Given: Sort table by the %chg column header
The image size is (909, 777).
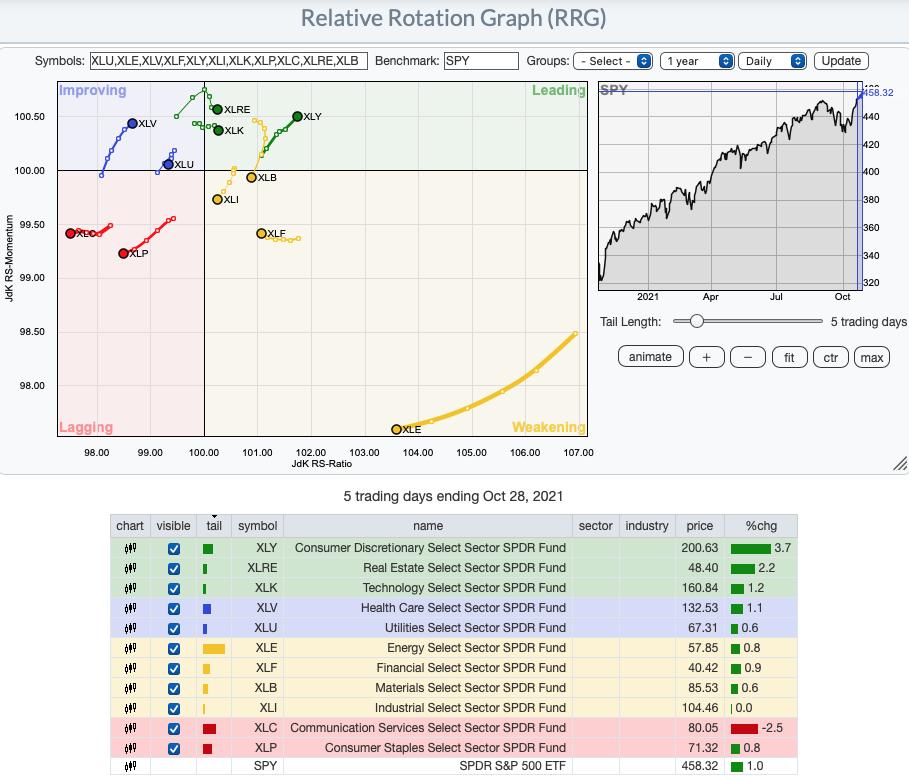Looking at the screenshot, I should point(761,526).
